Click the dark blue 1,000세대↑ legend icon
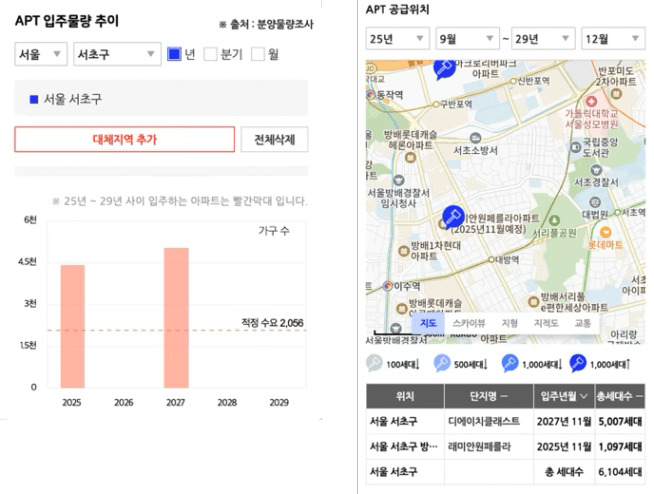 tap(578, 363)
